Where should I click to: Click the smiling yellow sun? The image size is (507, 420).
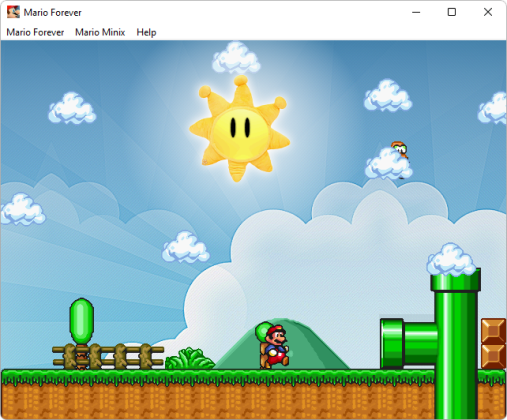(239, 129)
